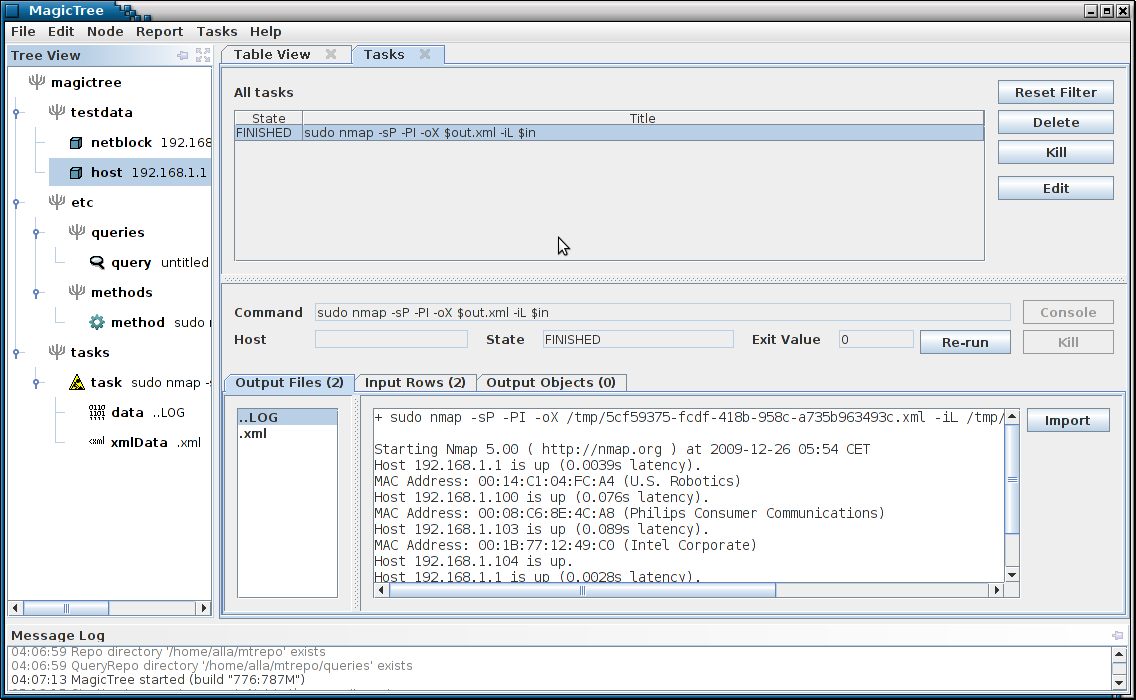Close the Tasks tab

coord(425,54)
